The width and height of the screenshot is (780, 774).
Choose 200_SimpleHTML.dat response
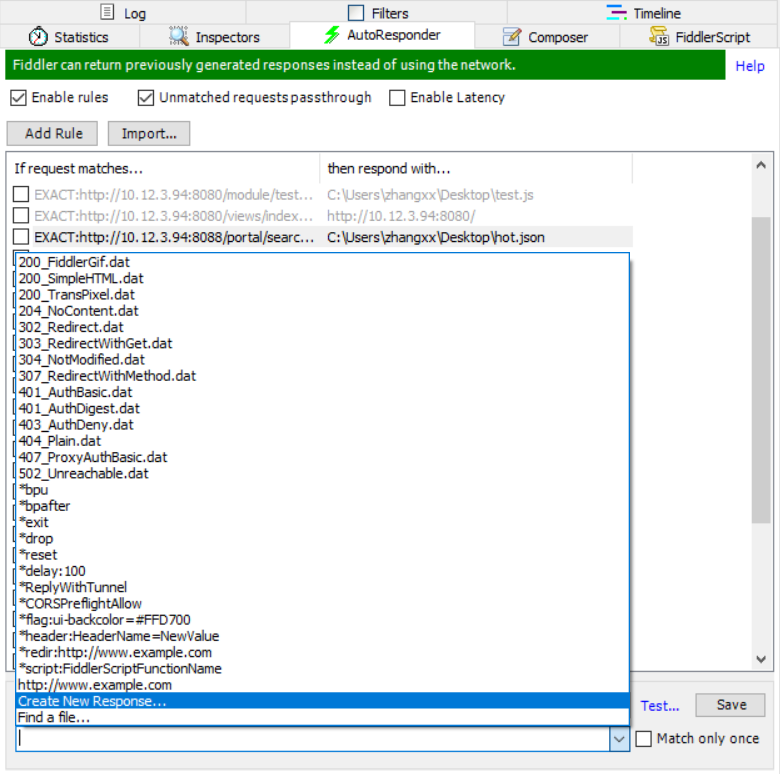[x=322, y=279]
